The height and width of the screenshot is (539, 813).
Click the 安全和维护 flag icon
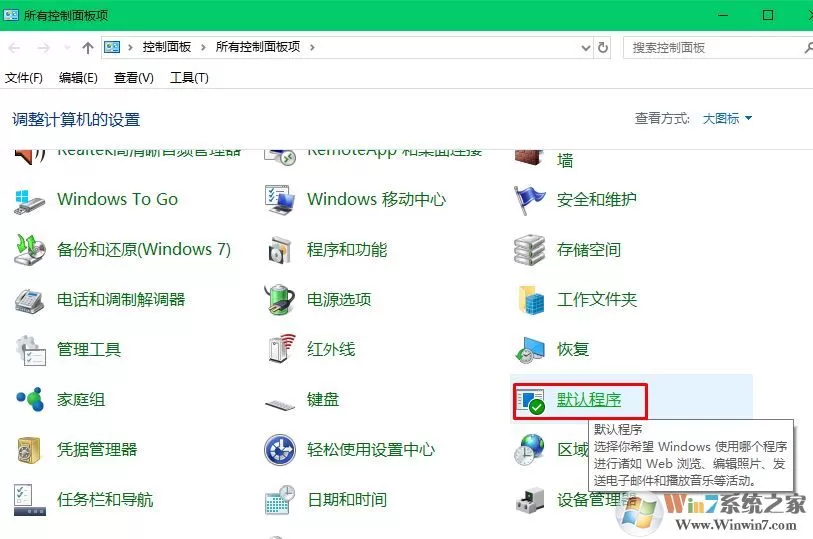pos(529,200)
